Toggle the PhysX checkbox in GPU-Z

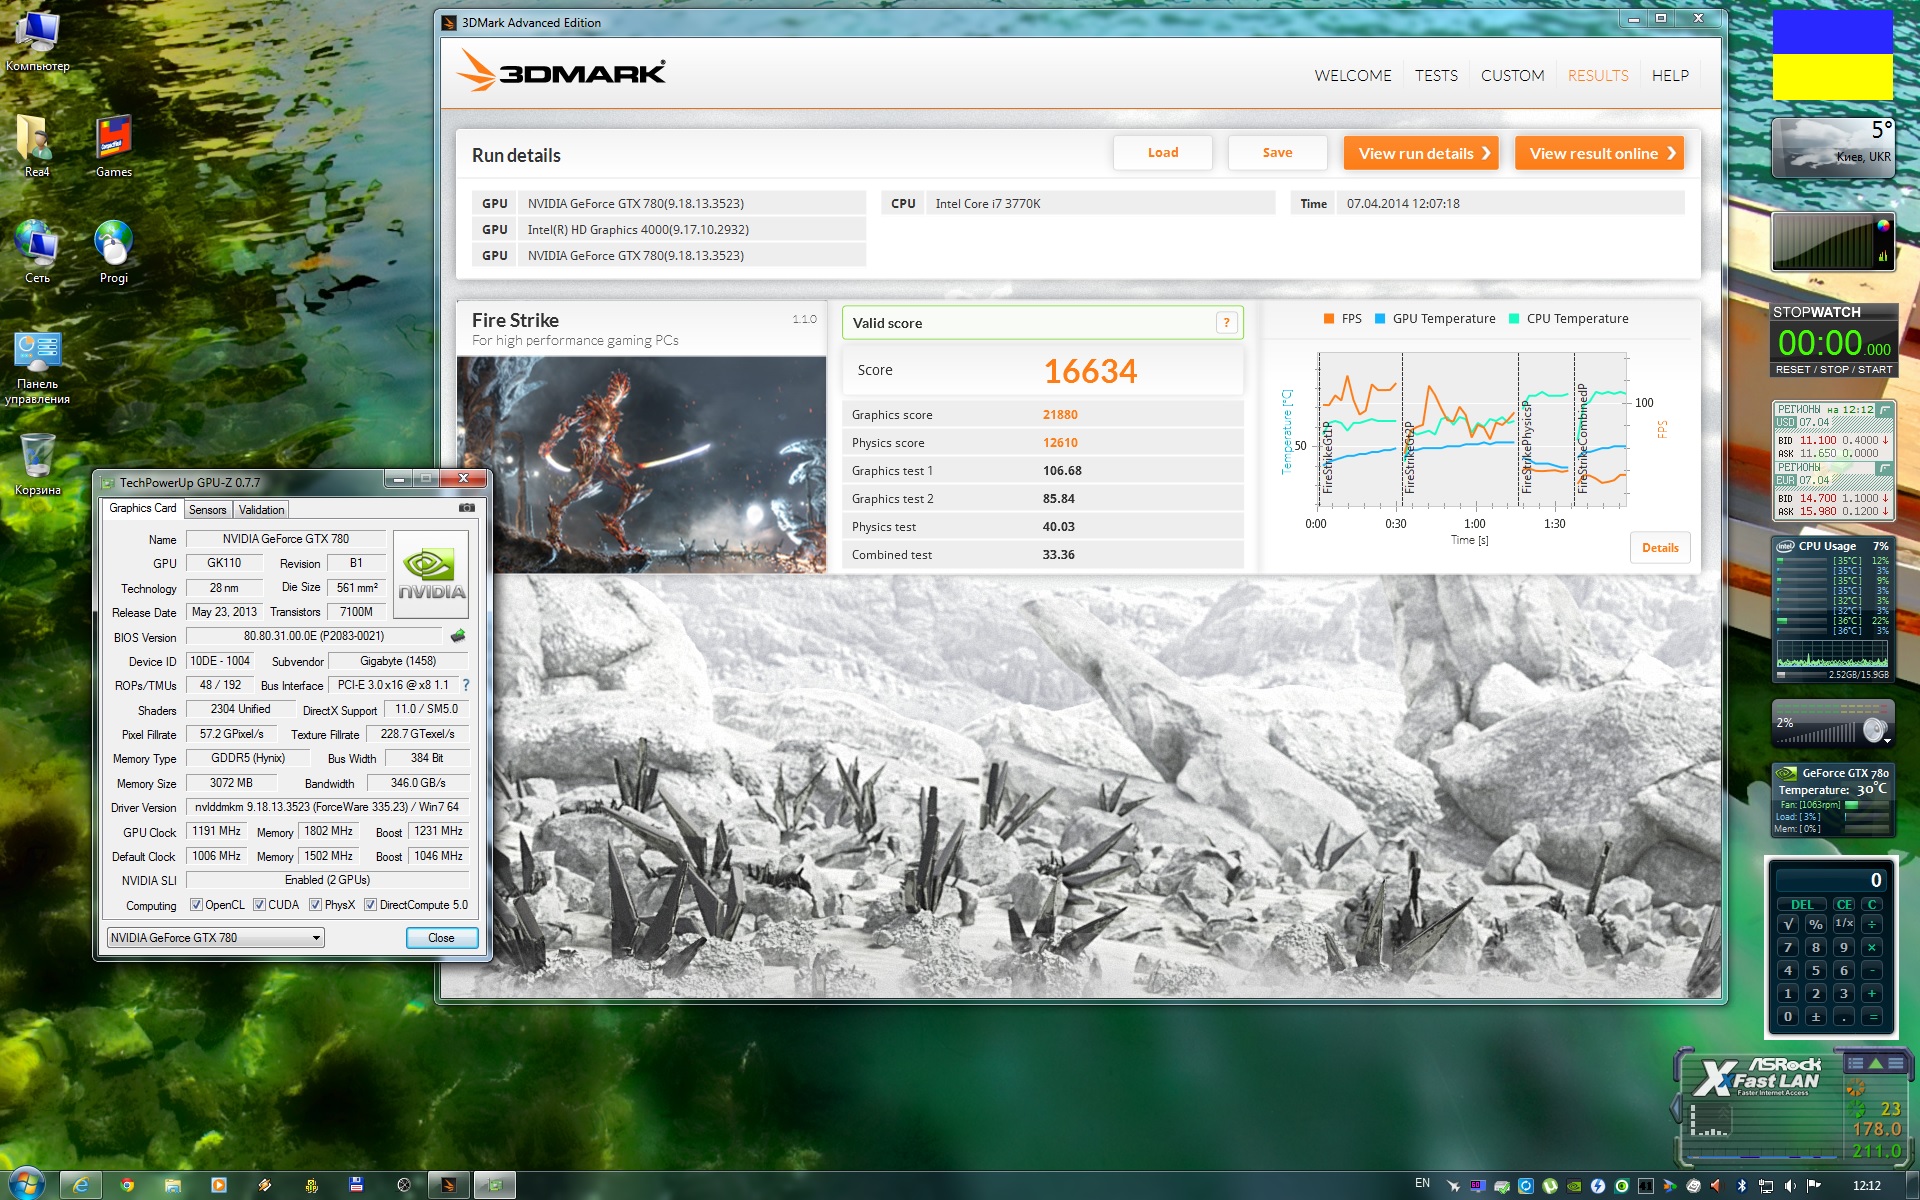tap(315, 905)
